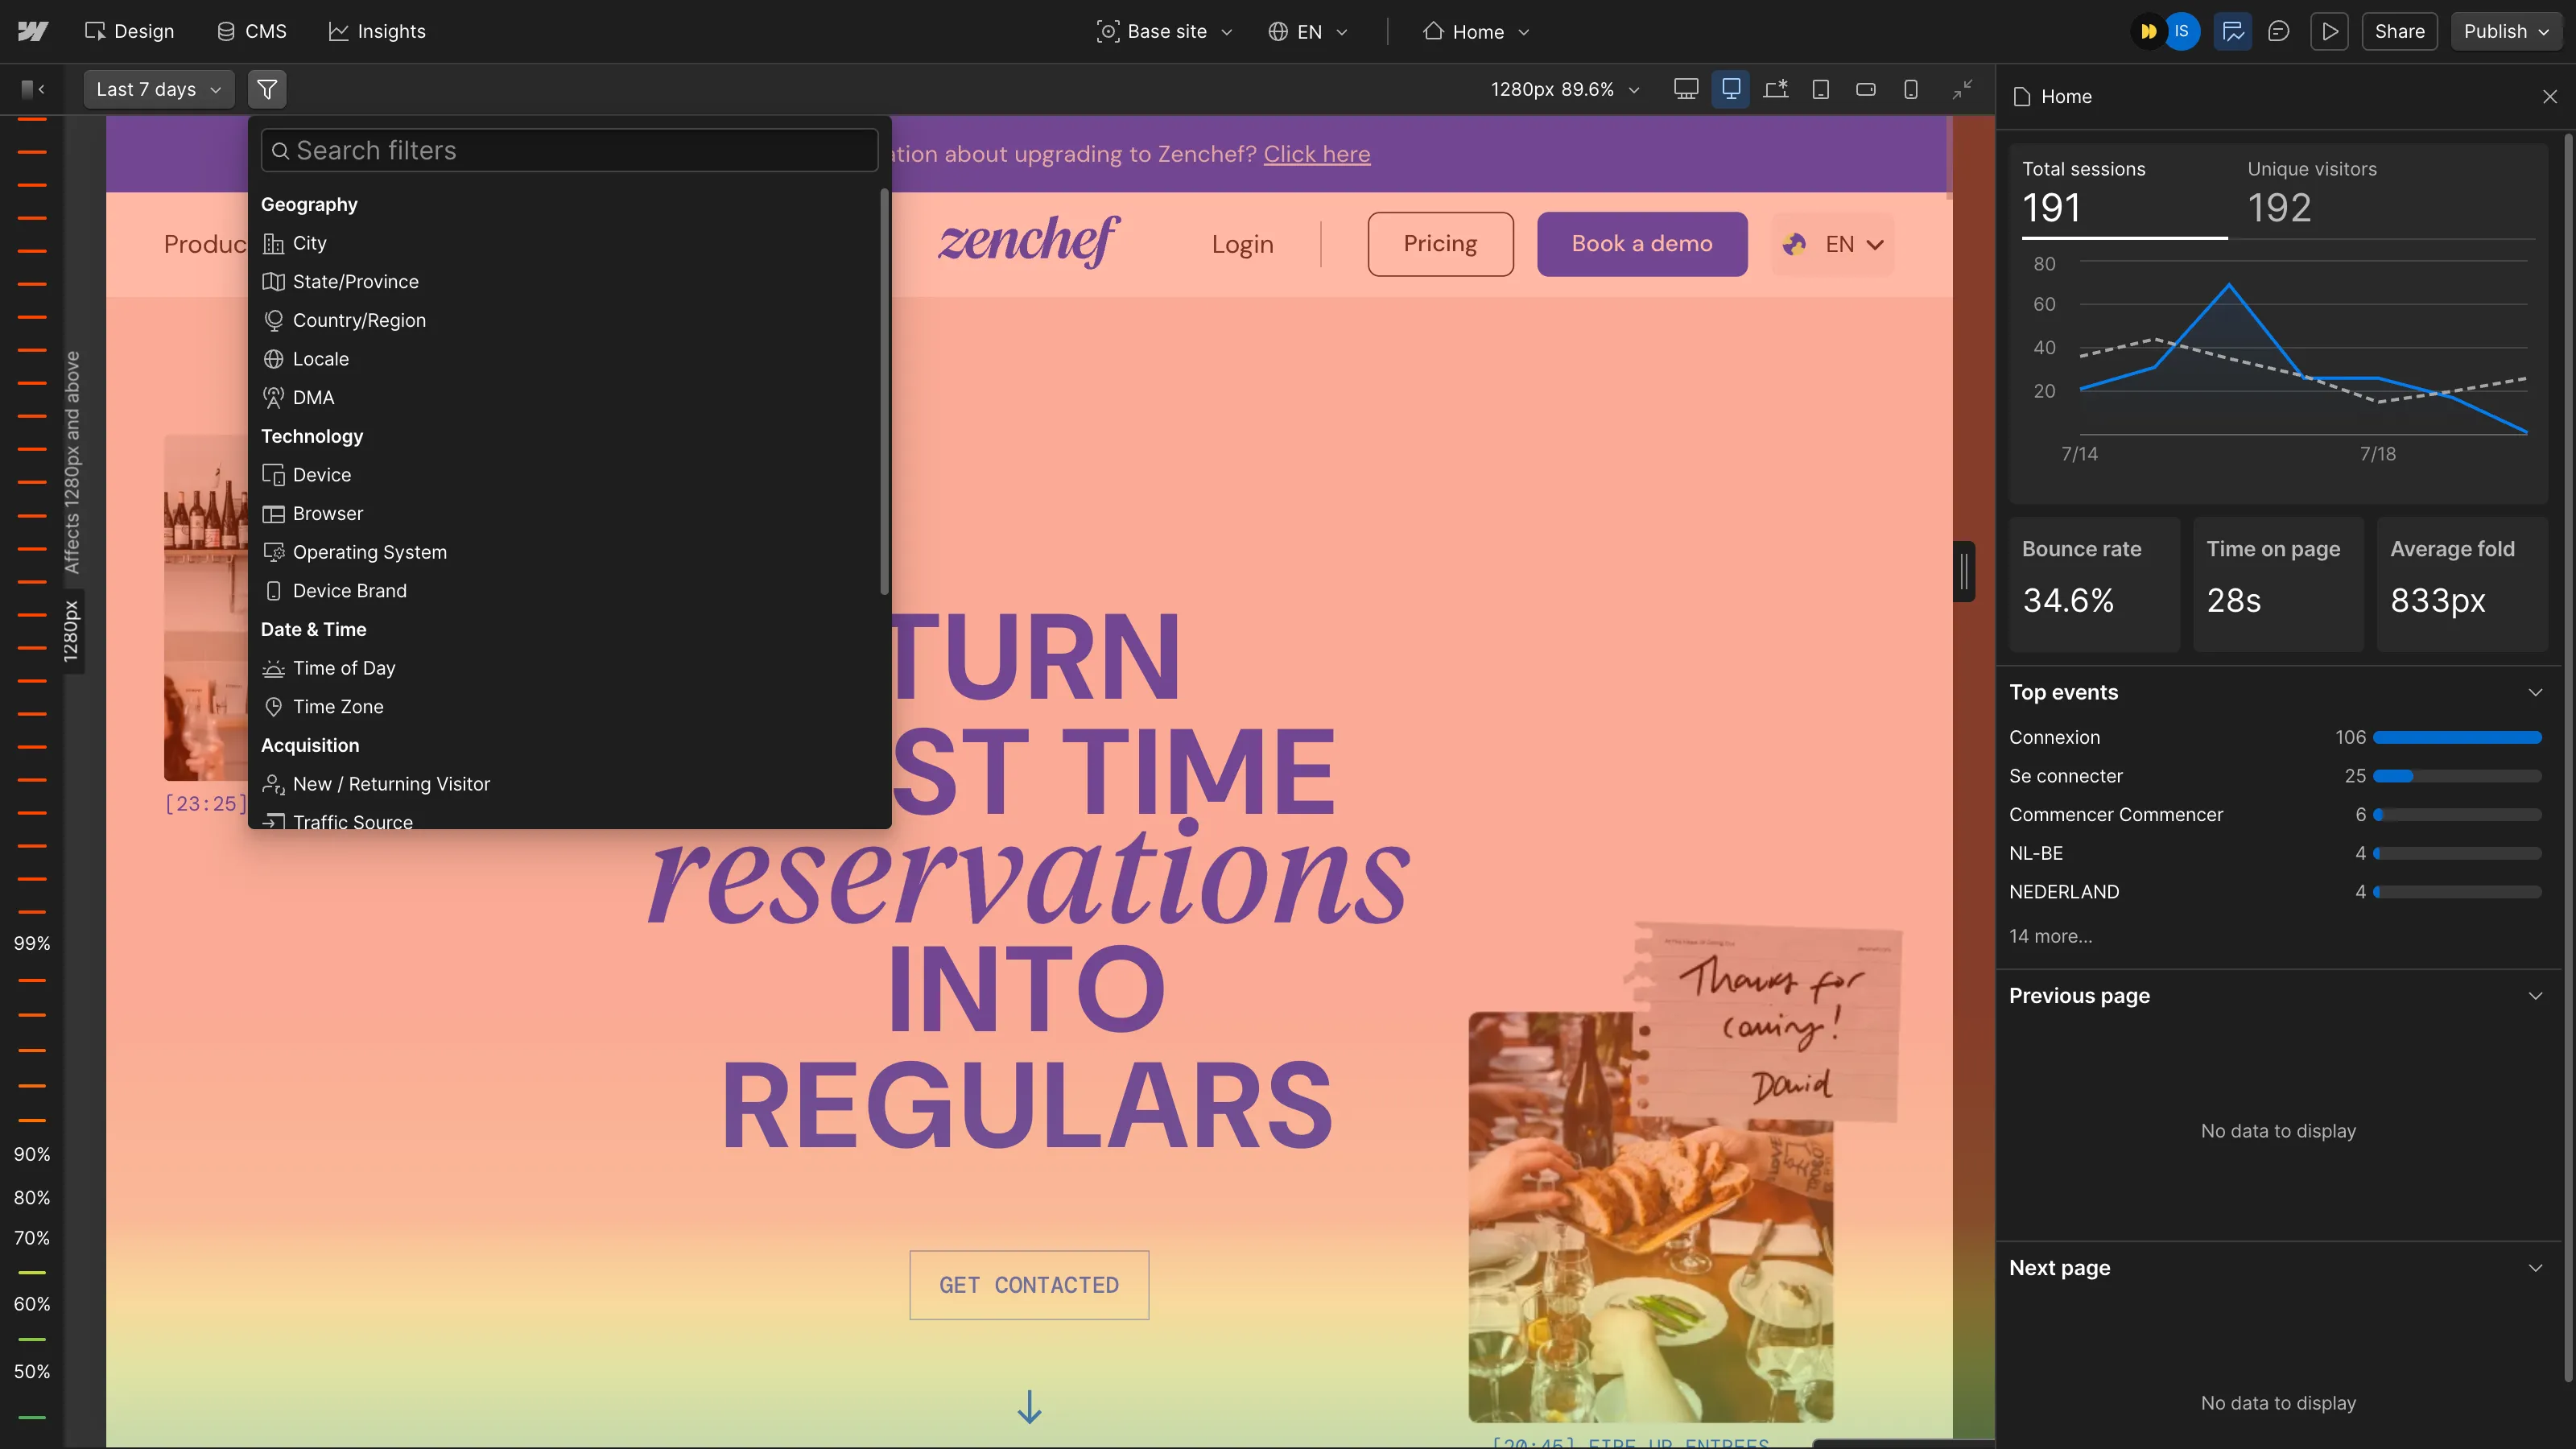
Task: Select the large desktop breakpoint icon
Action: (1686, 89)
